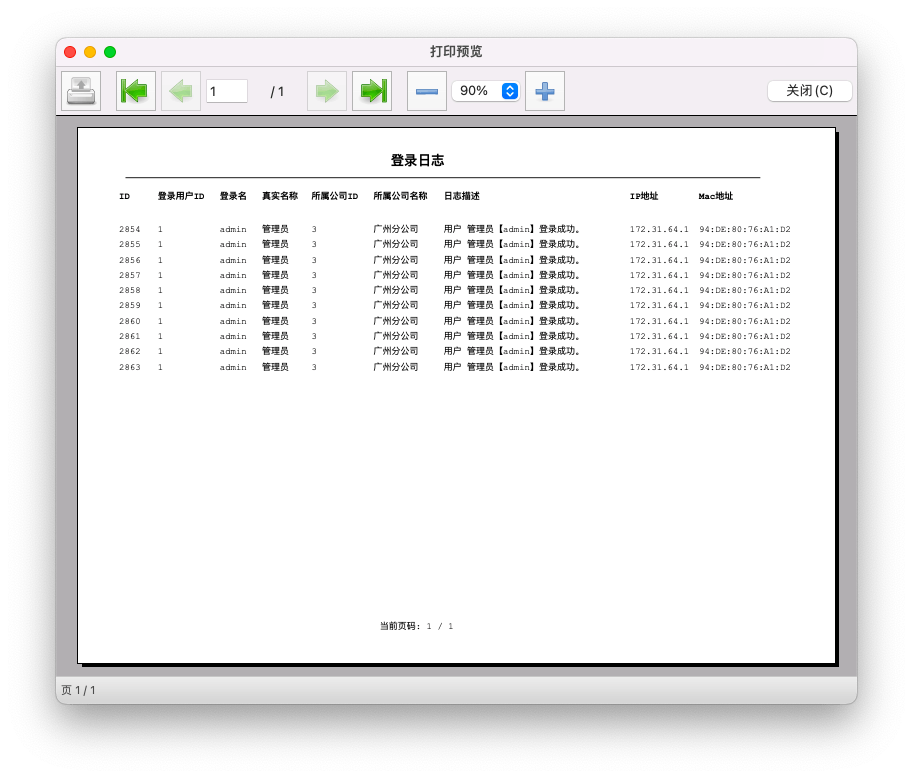Close preview with 关闭(C) button

pos(809,91)
